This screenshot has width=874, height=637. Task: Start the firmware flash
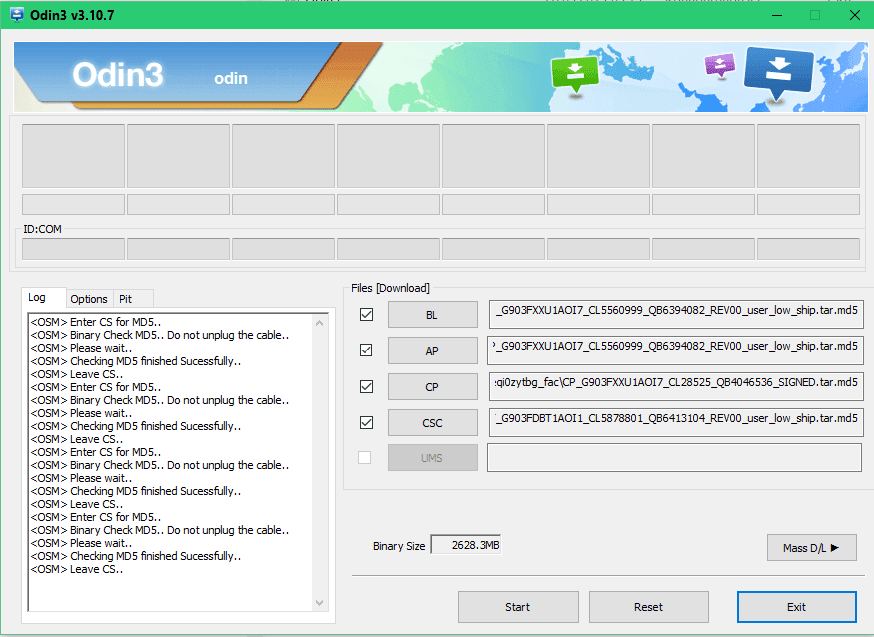pos(518,607)
